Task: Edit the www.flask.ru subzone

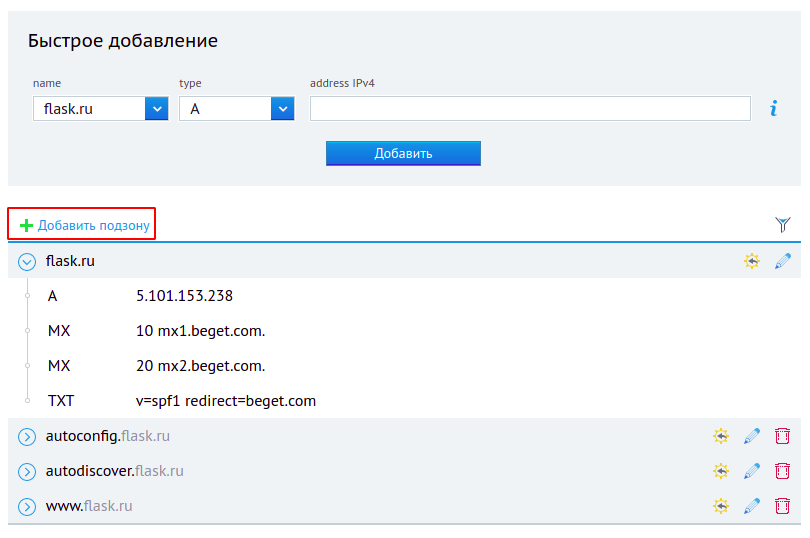Action: pos(752,506)
